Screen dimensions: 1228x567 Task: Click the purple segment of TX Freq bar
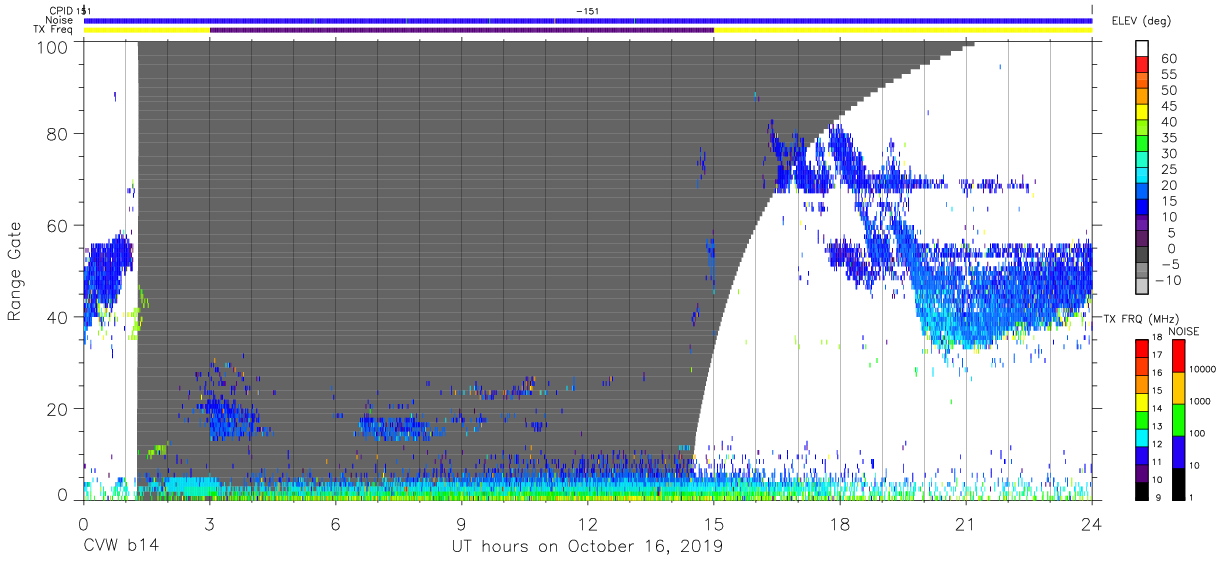[462, 30]
